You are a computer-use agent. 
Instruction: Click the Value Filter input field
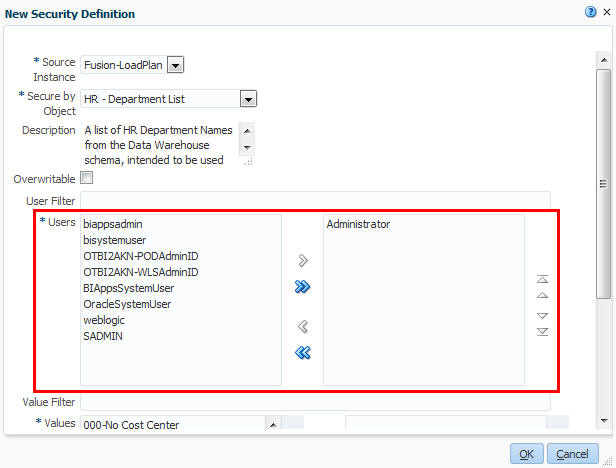[315, 402]
